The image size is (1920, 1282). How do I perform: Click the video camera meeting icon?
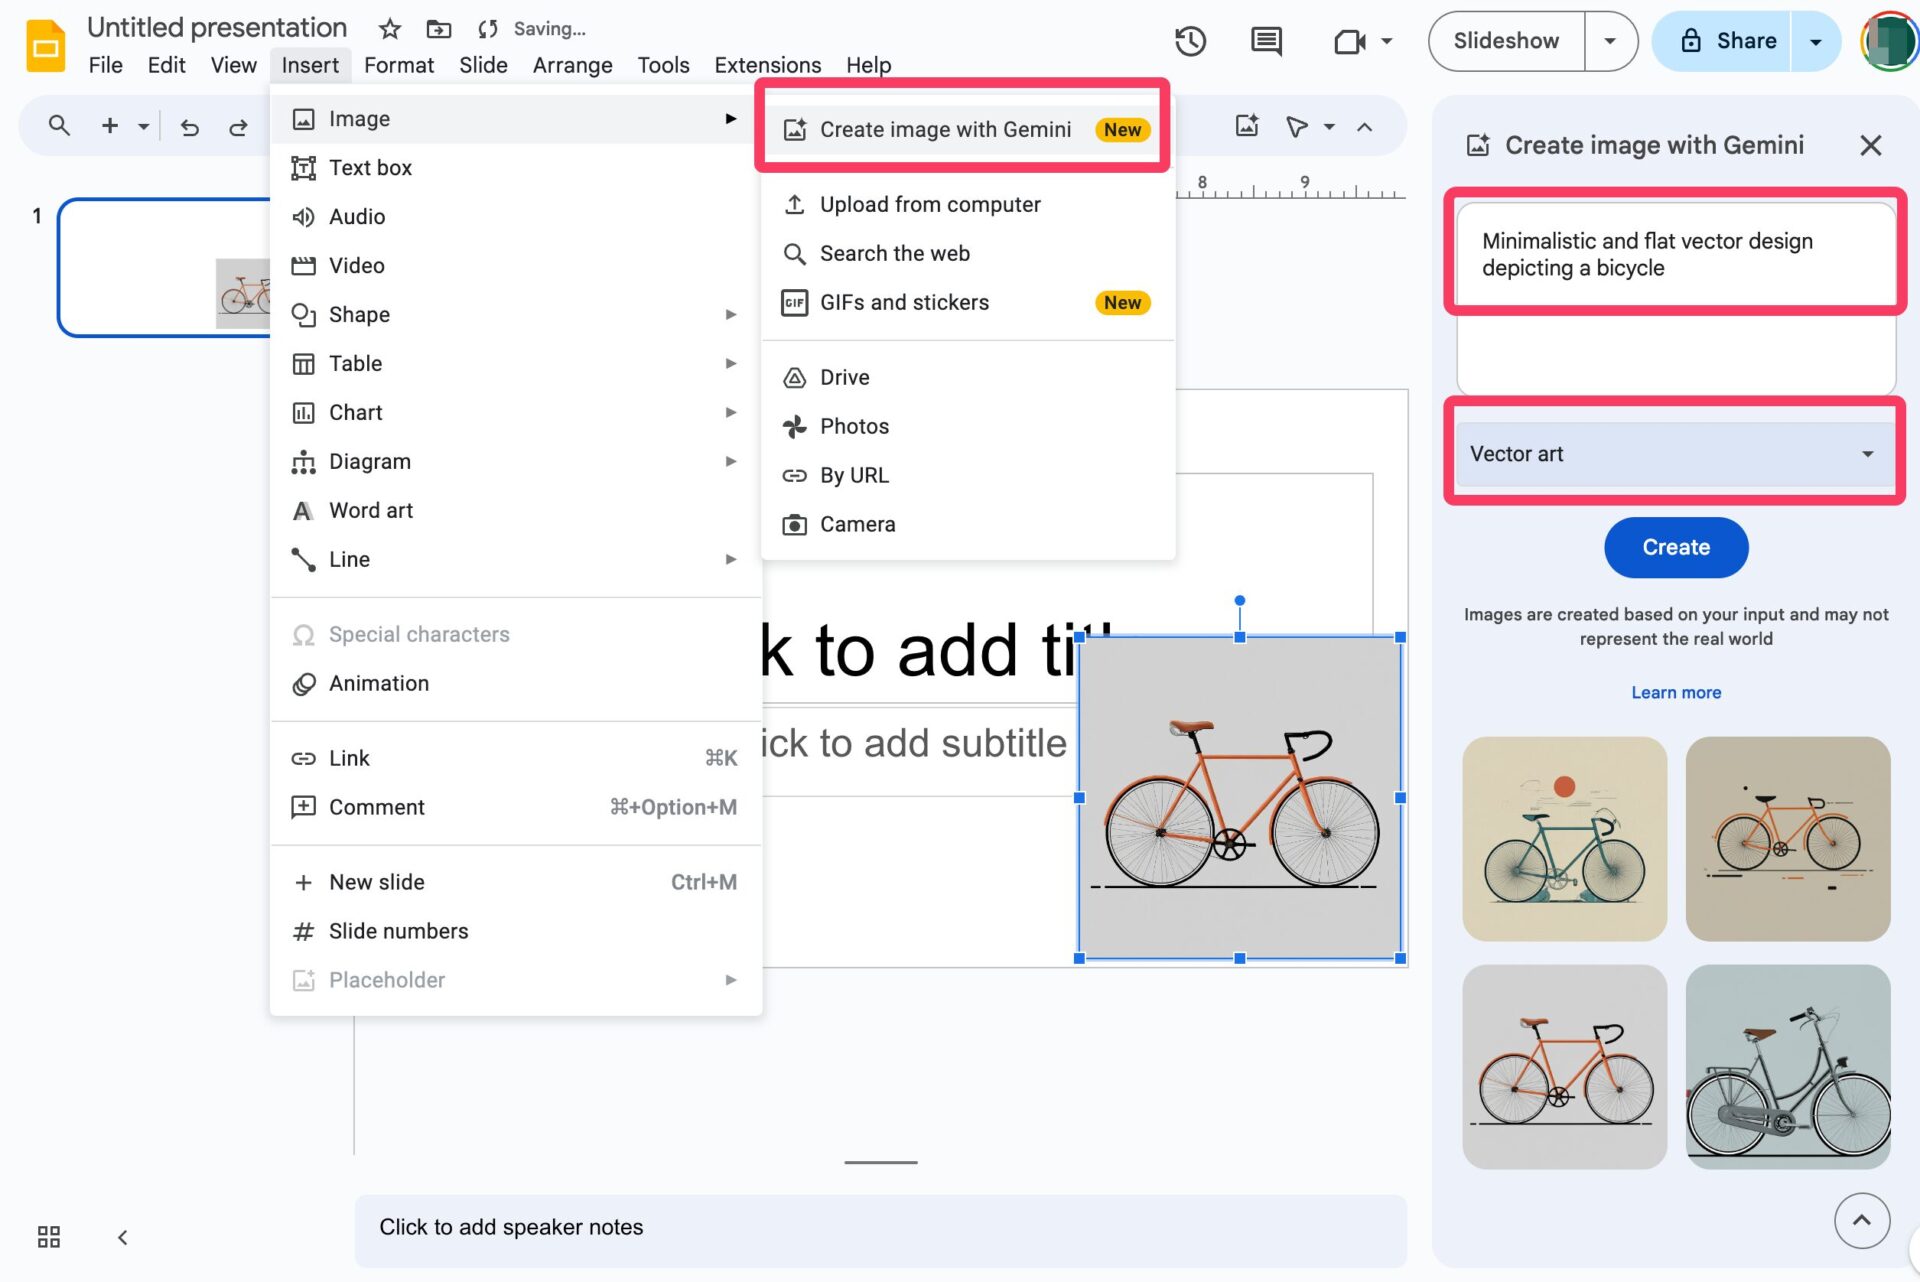(x=1349, y=41)
